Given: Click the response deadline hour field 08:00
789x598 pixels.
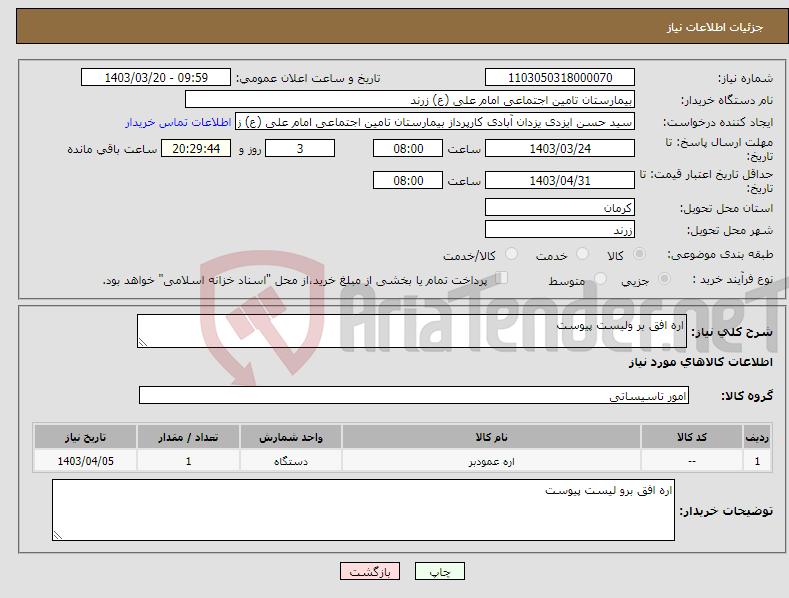Looking at the screenshot, I should pyautogui.click(x=408, y=148).
